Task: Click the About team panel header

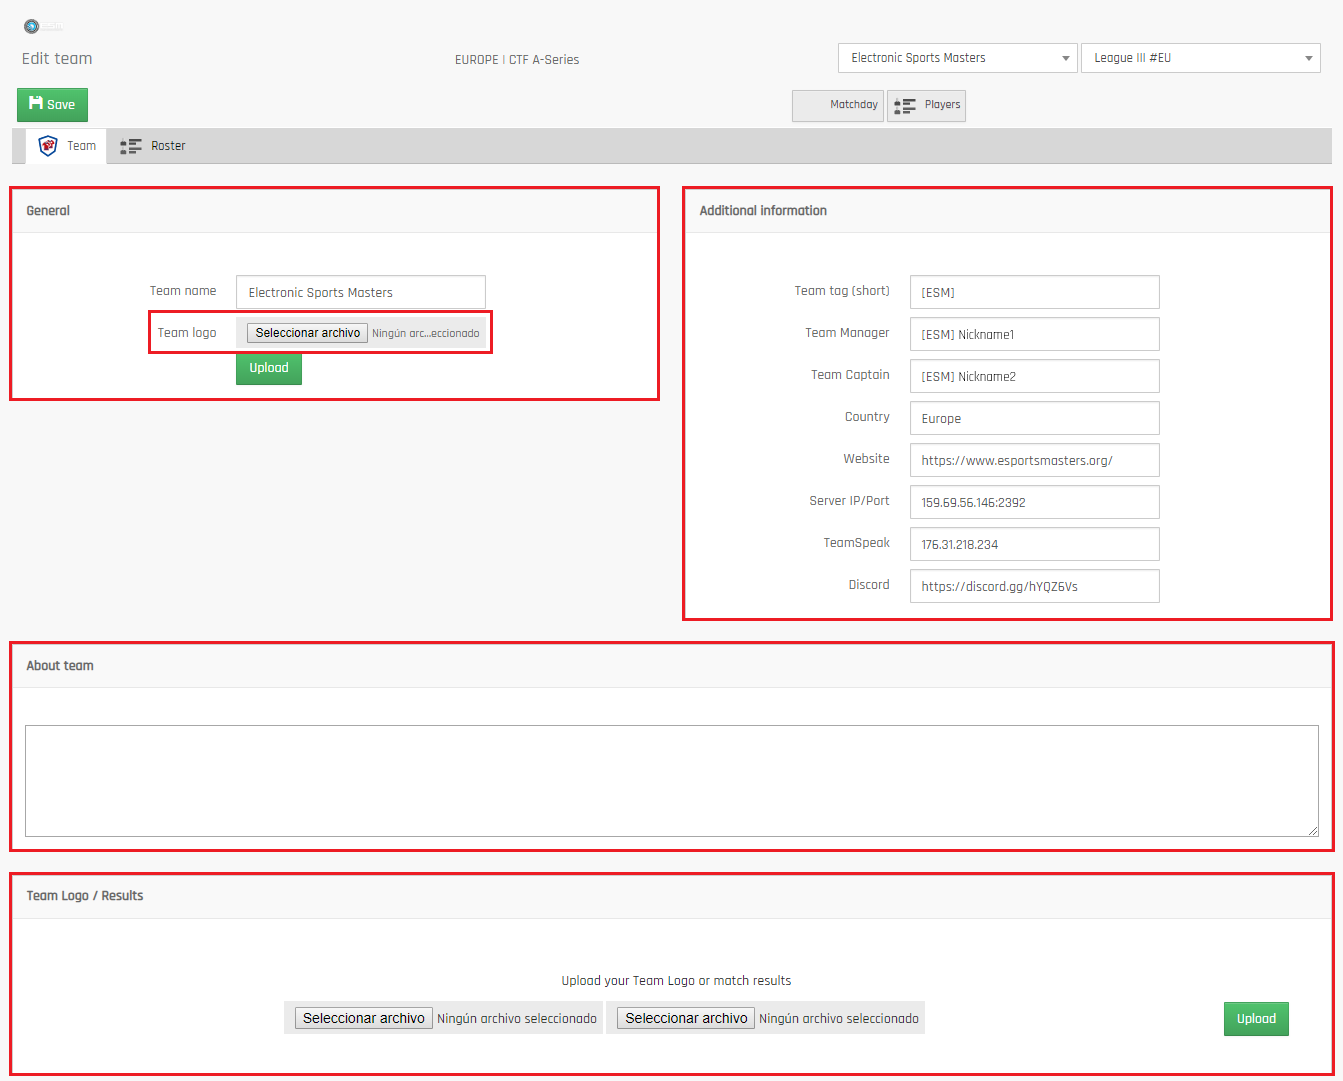Action: pos(672,666)
